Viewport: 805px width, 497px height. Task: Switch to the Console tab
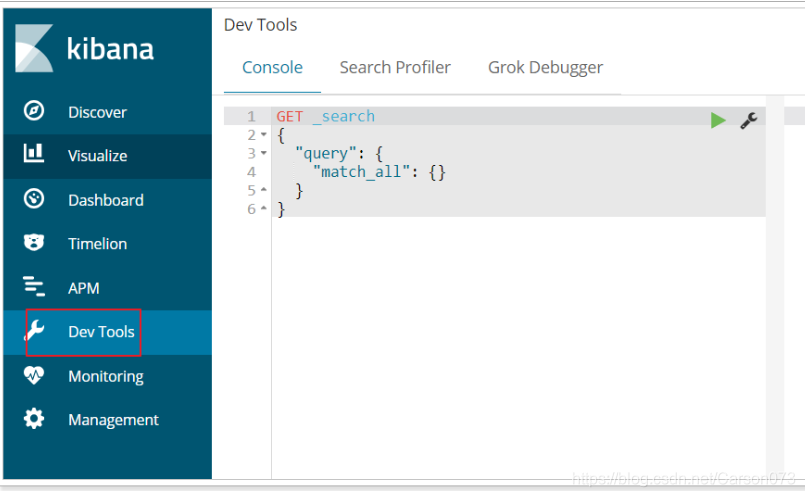(x=272, y=67)
